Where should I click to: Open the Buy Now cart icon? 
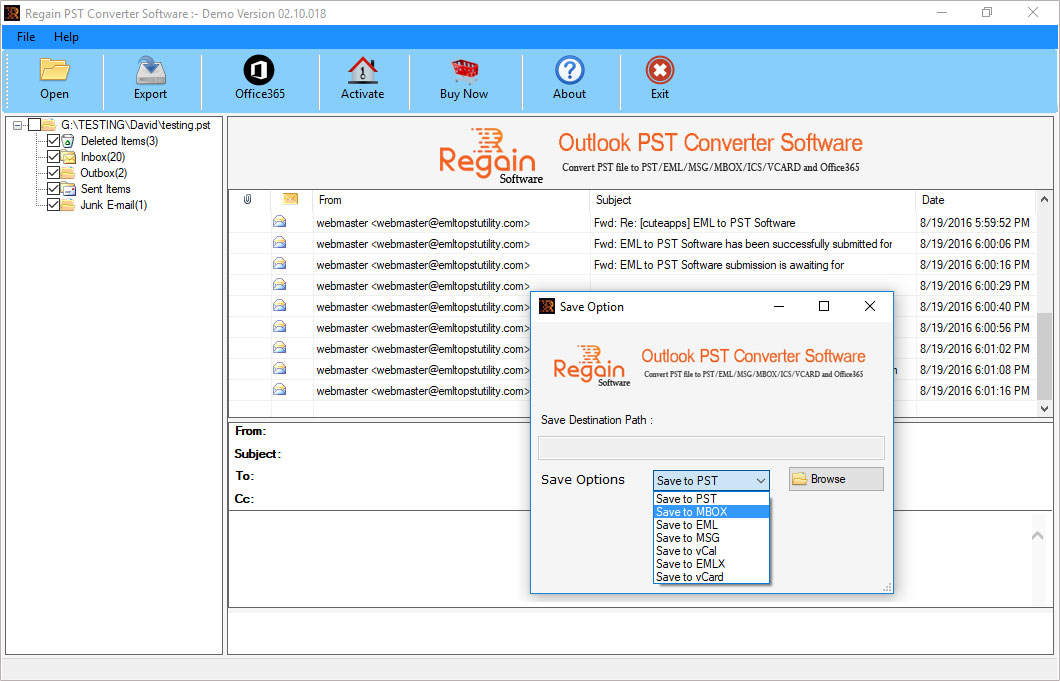[464, 70]
